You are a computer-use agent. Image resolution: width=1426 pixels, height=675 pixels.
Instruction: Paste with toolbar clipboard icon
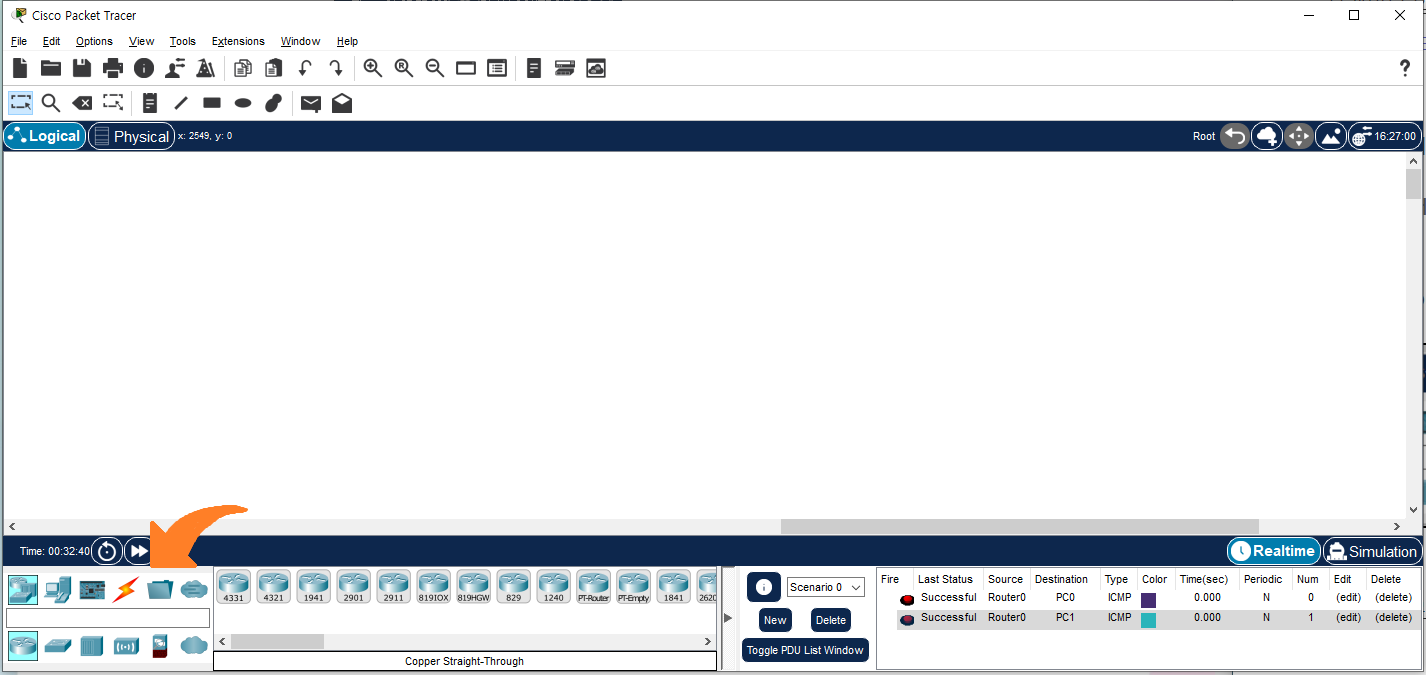[x=273, y=68]
